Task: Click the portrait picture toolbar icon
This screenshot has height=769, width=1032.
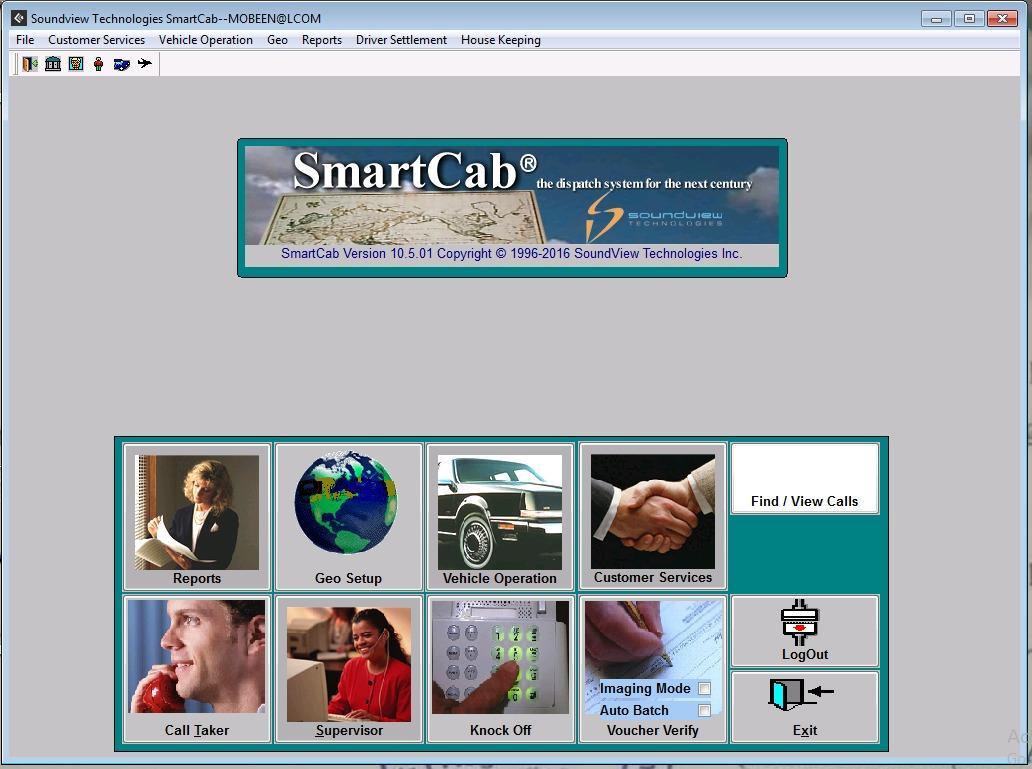Action: 76,64
